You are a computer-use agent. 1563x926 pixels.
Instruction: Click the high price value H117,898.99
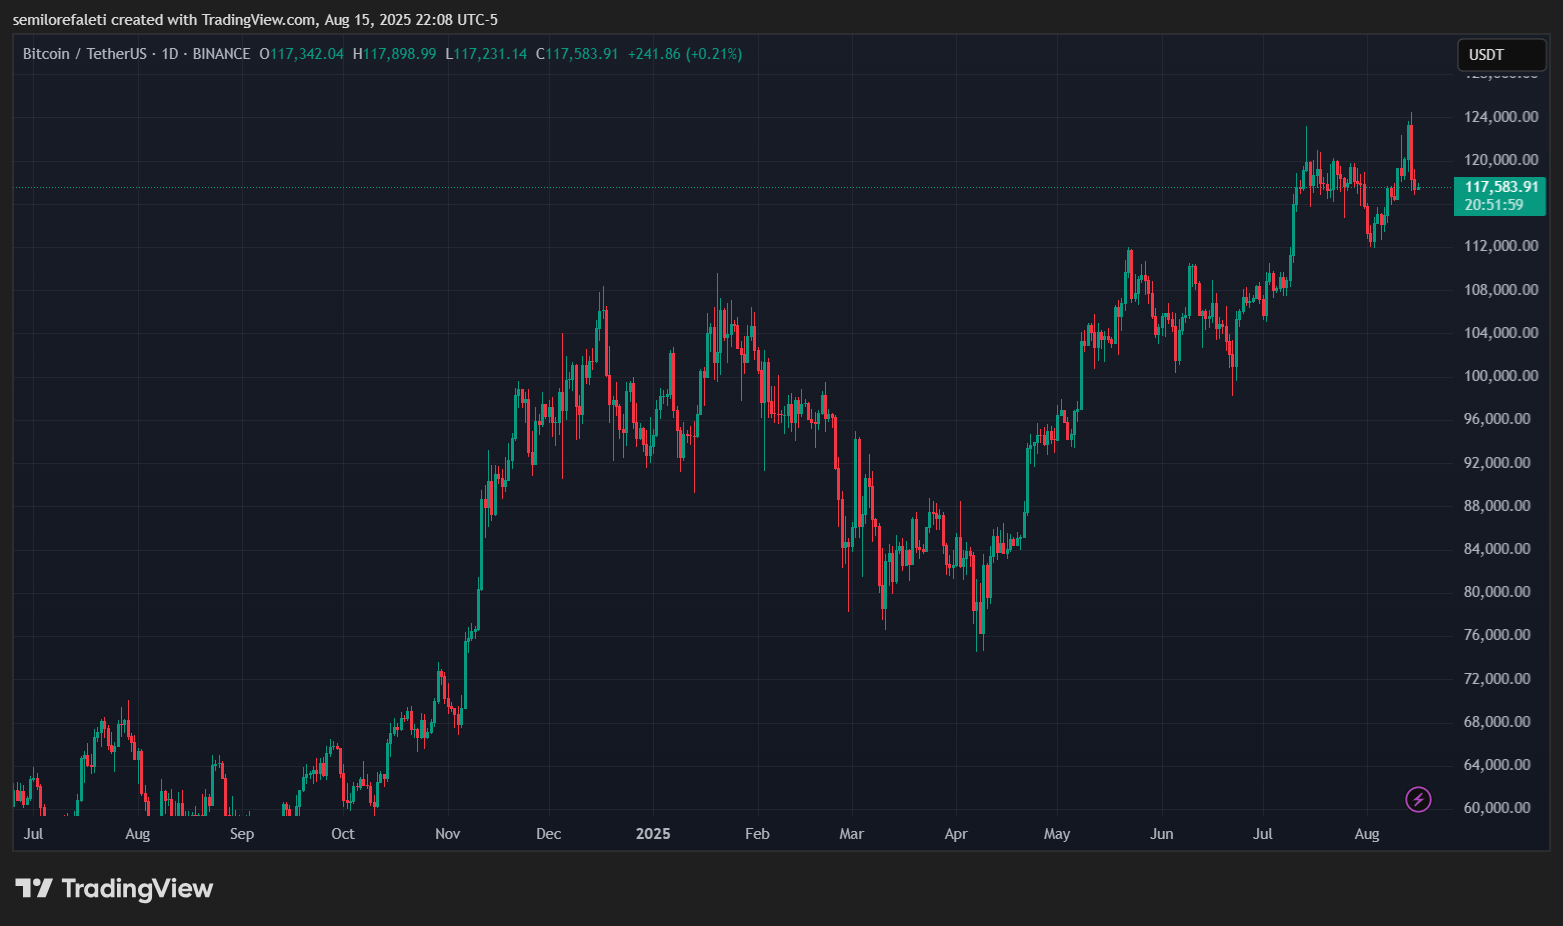click(x=394, y=54)
